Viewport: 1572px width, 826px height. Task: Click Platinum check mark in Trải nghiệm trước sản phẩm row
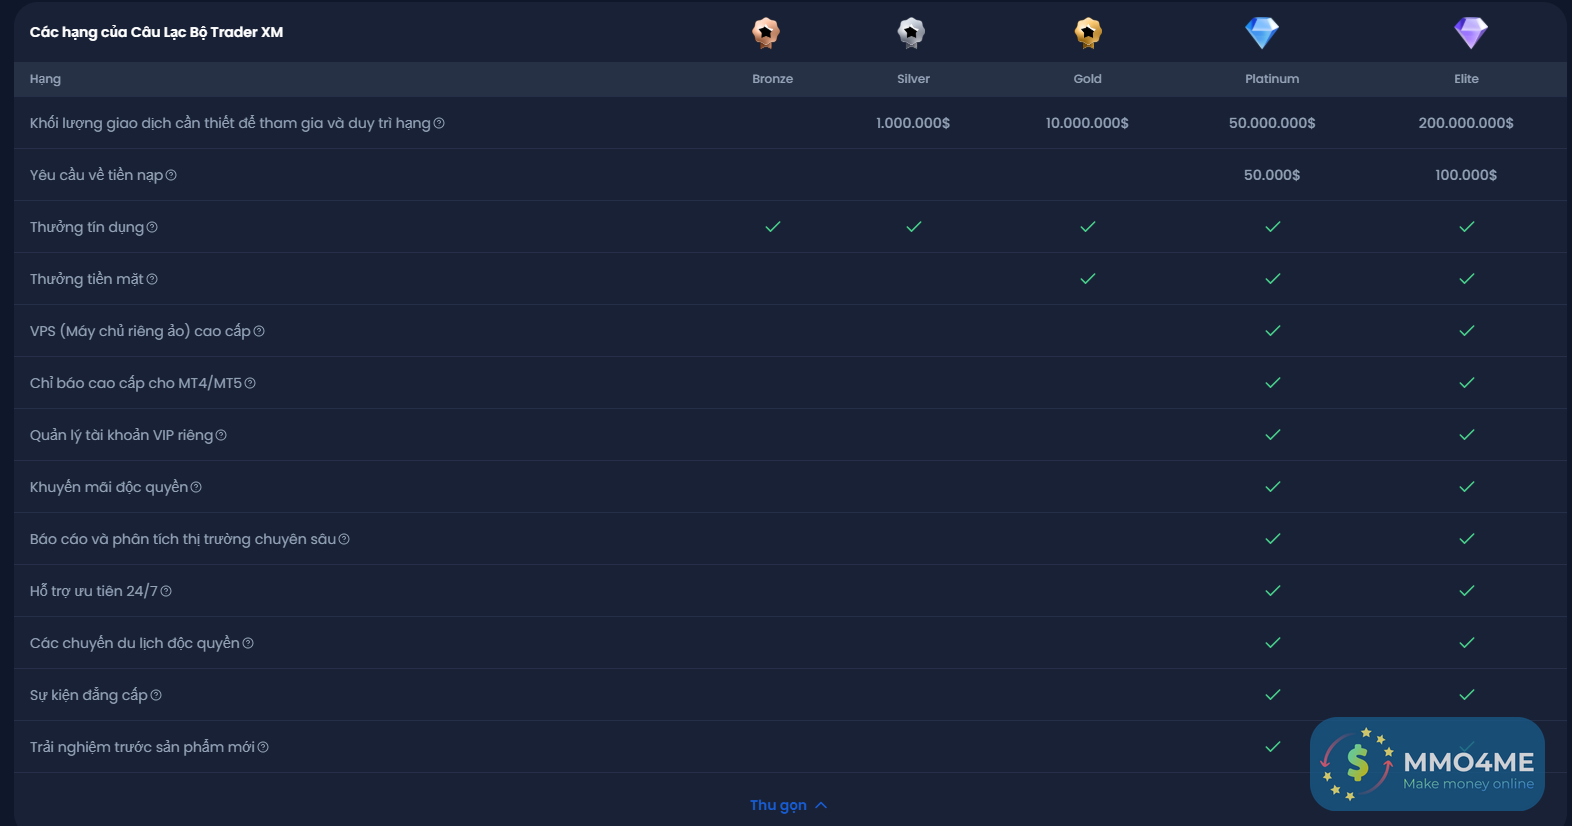click(1273, 747)
